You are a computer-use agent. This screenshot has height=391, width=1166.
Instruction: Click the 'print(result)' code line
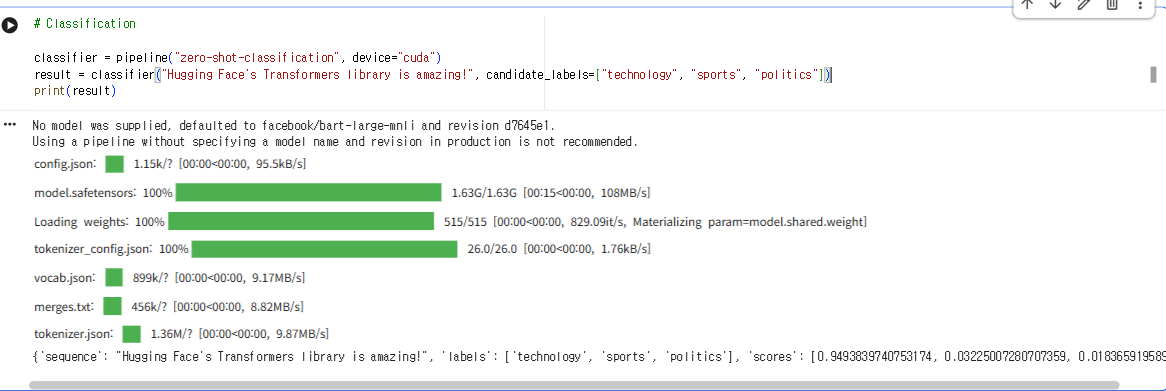[74, 91]
